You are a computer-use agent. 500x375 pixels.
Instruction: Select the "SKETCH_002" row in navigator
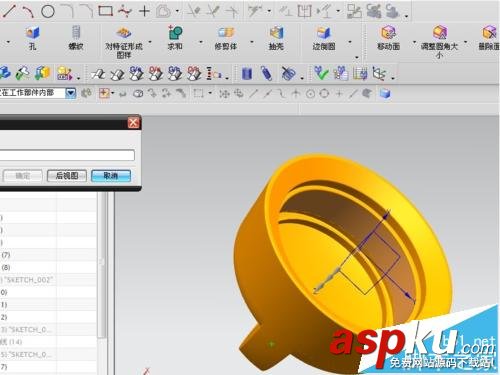click(48, 280)
